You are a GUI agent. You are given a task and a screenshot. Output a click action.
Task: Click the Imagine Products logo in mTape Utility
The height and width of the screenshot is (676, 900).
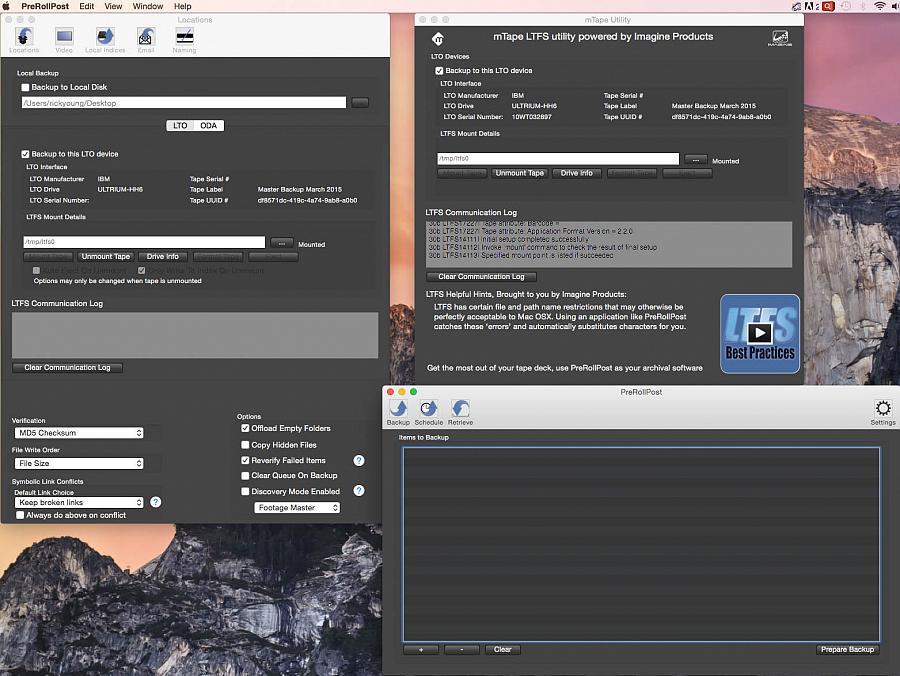click(x=780, y=38)
